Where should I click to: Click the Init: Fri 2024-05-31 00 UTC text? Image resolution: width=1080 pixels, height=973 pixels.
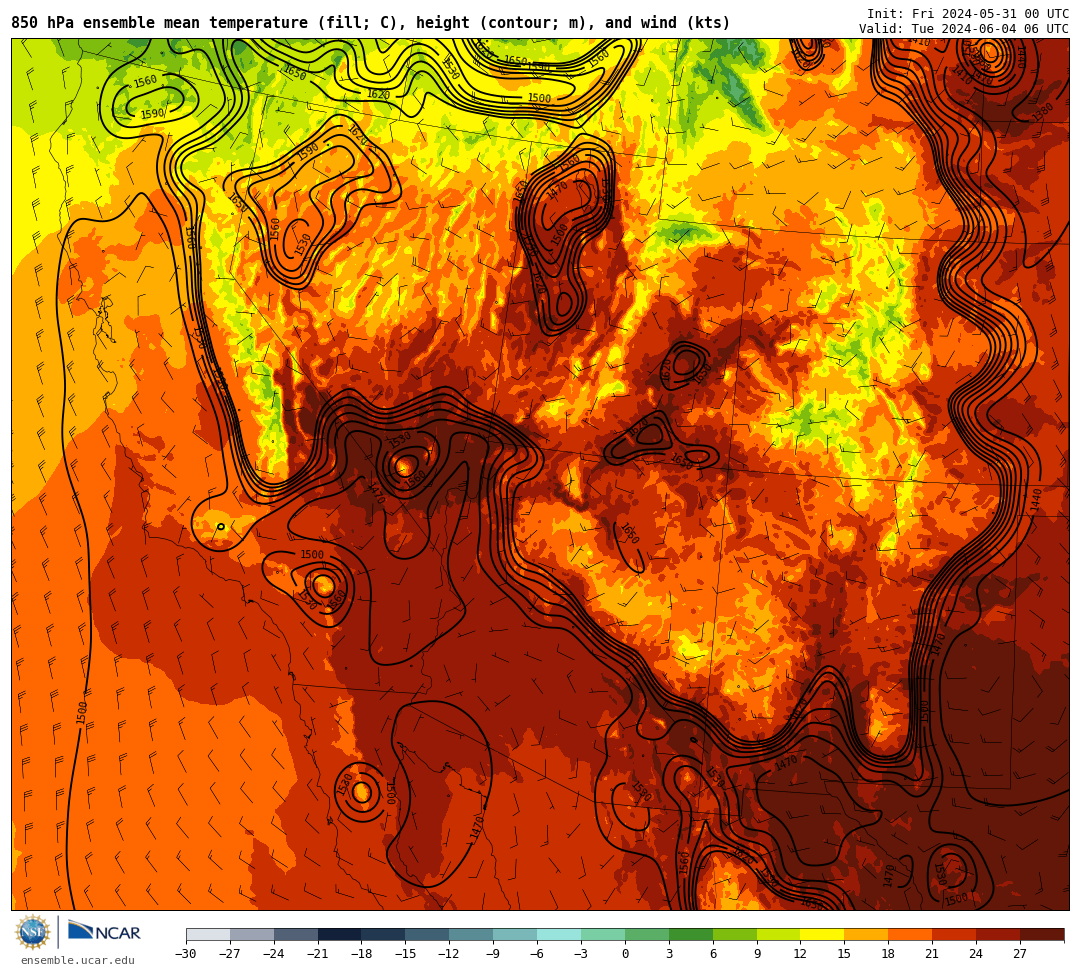point(968,14)
